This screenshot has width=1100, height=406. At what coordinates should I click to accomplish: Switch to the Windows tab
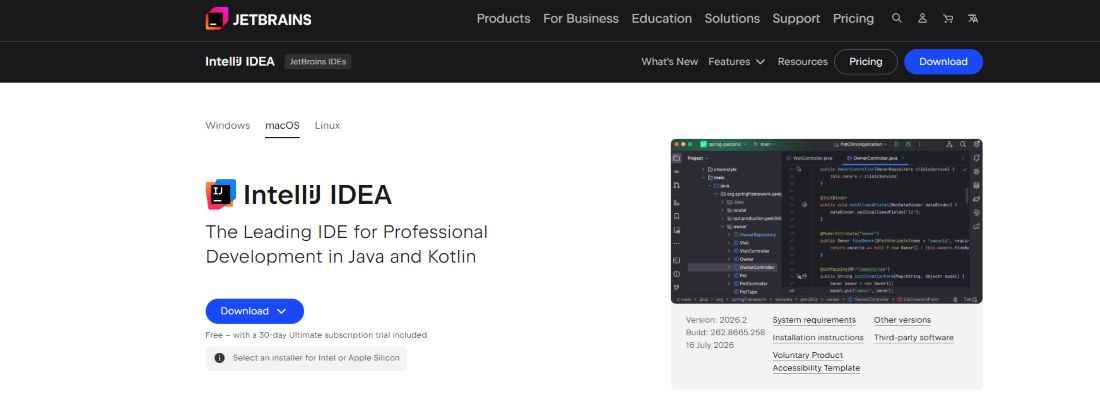pos(227,126)
